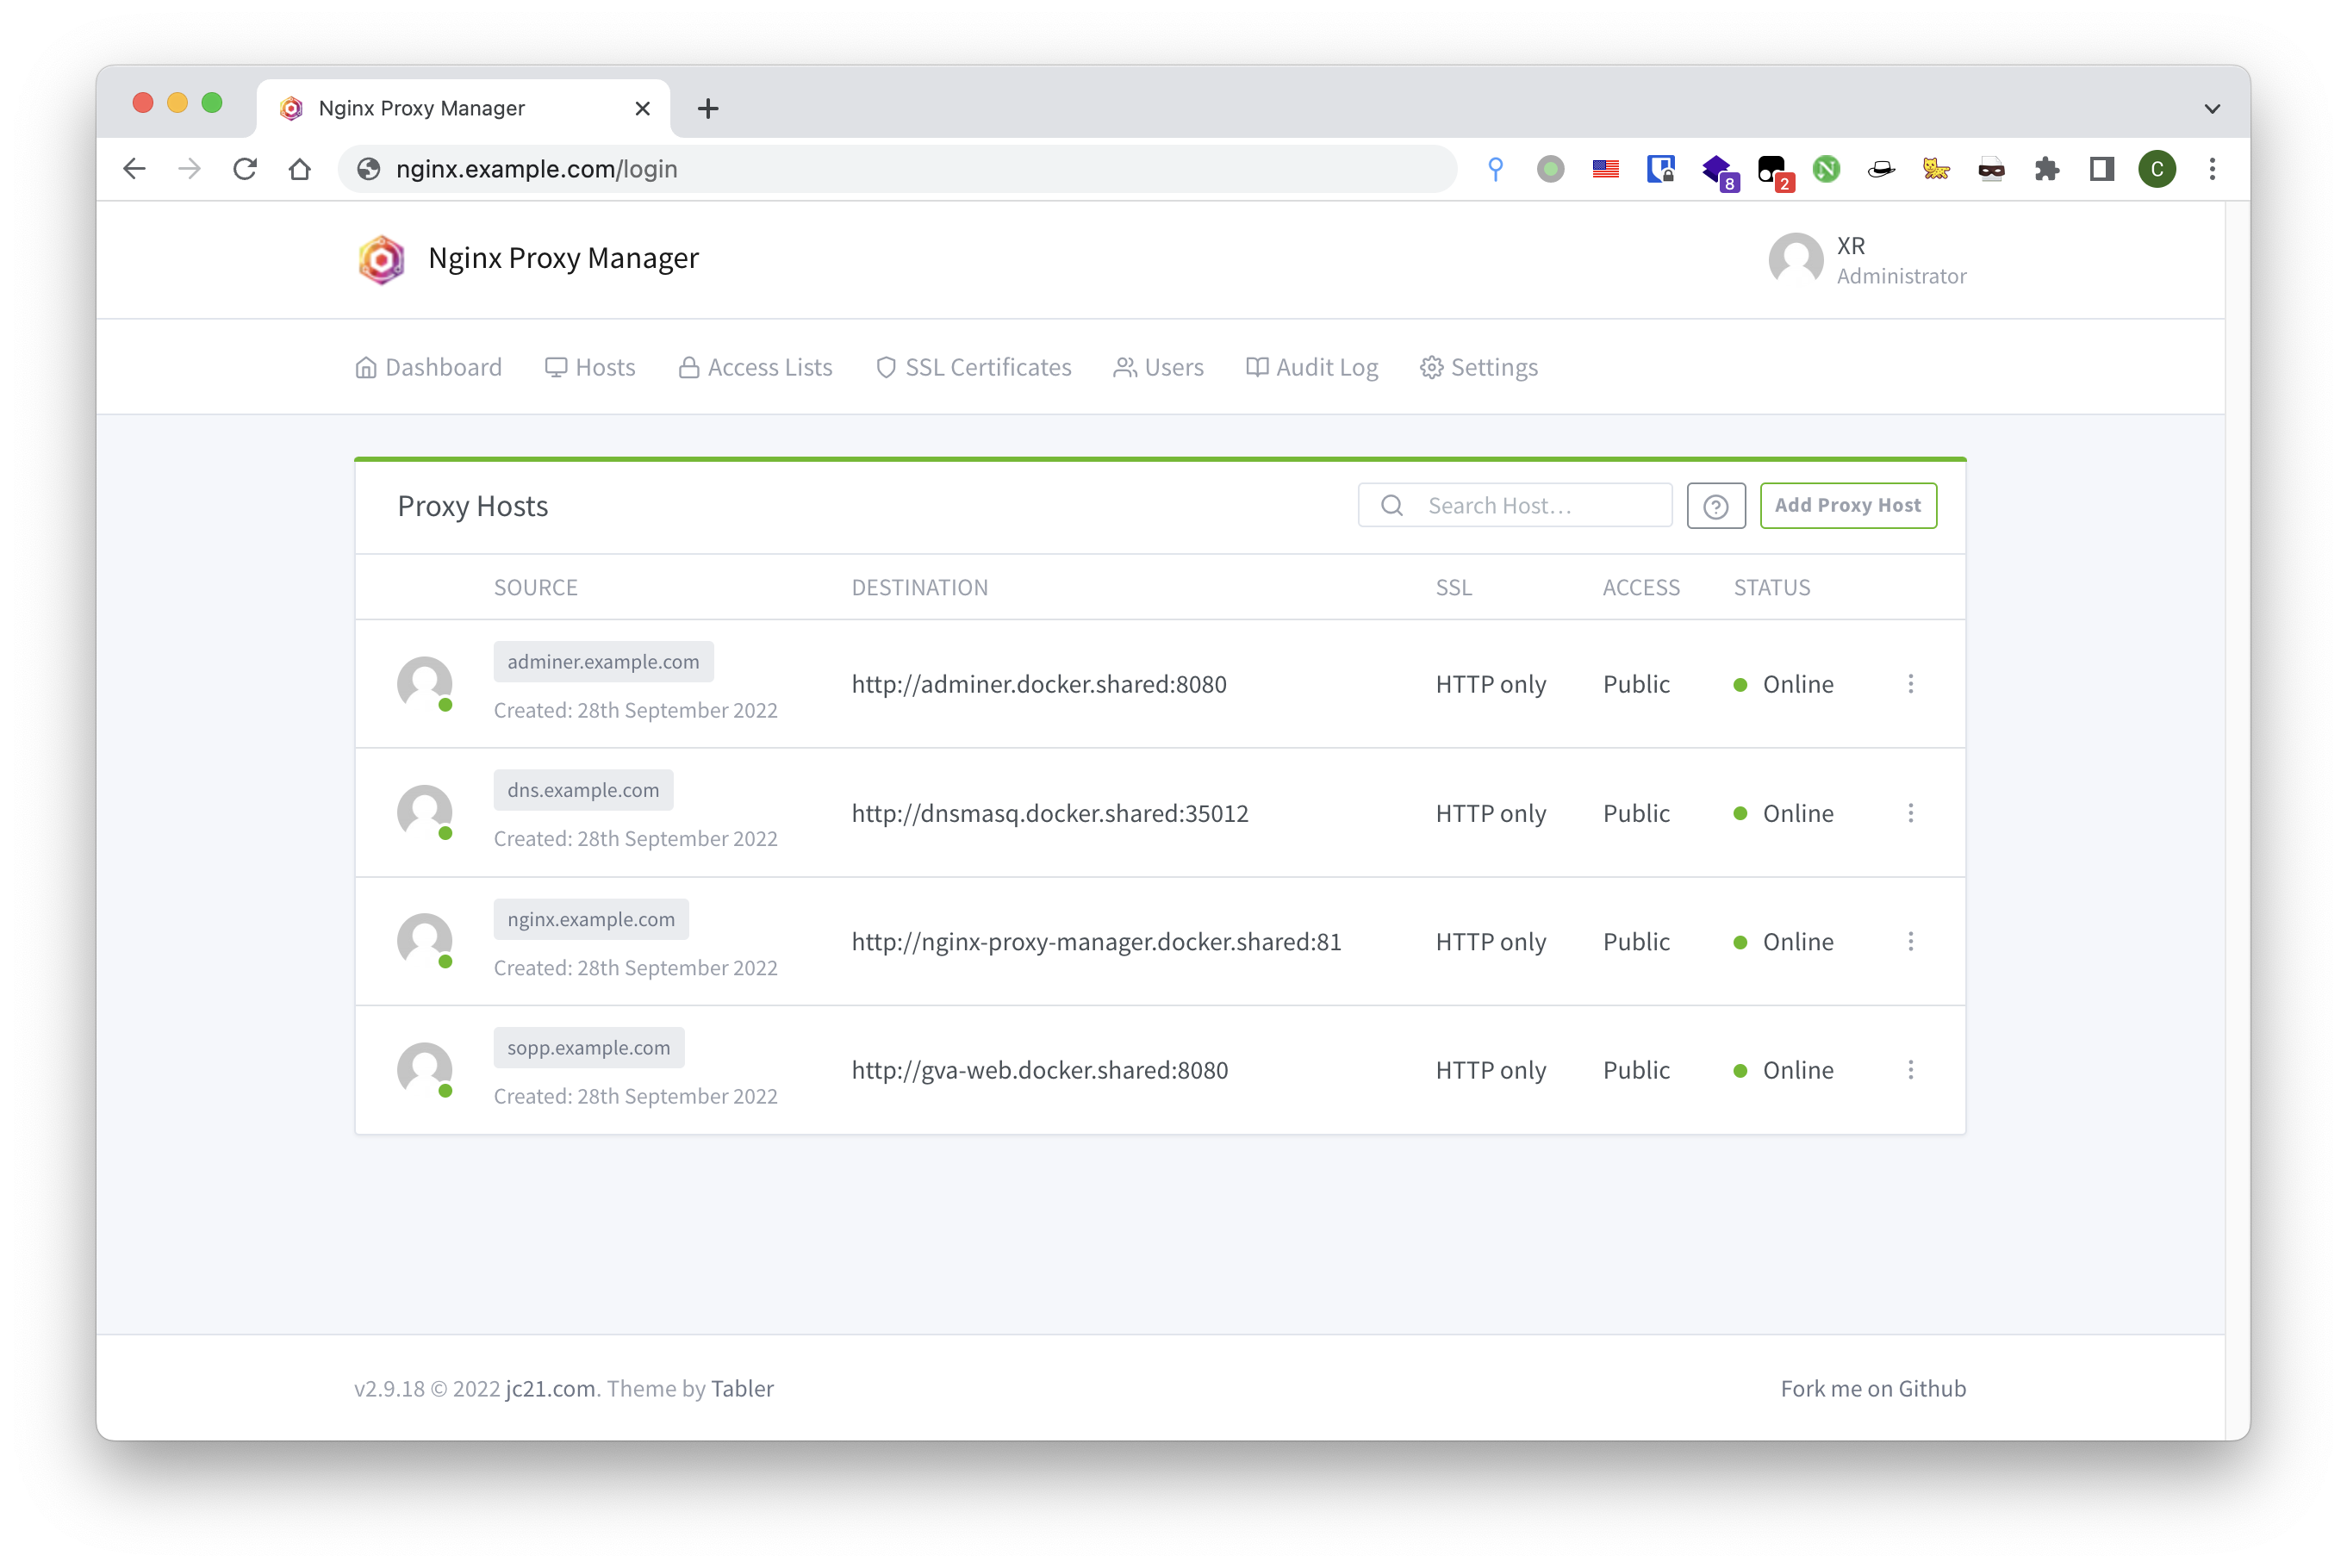Open options menu for dns.example.com row
Image resolution: width=2347 pixels, height=1568 pixels.
pyautogui.click(x=1910, y=813)
